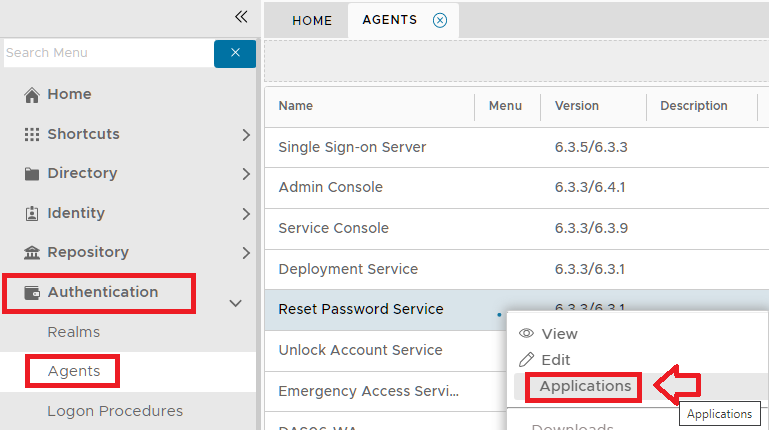Expand the Shortcuts menu arrow
This screenshot has width=769, height=430.
click(x=246, y=135)
